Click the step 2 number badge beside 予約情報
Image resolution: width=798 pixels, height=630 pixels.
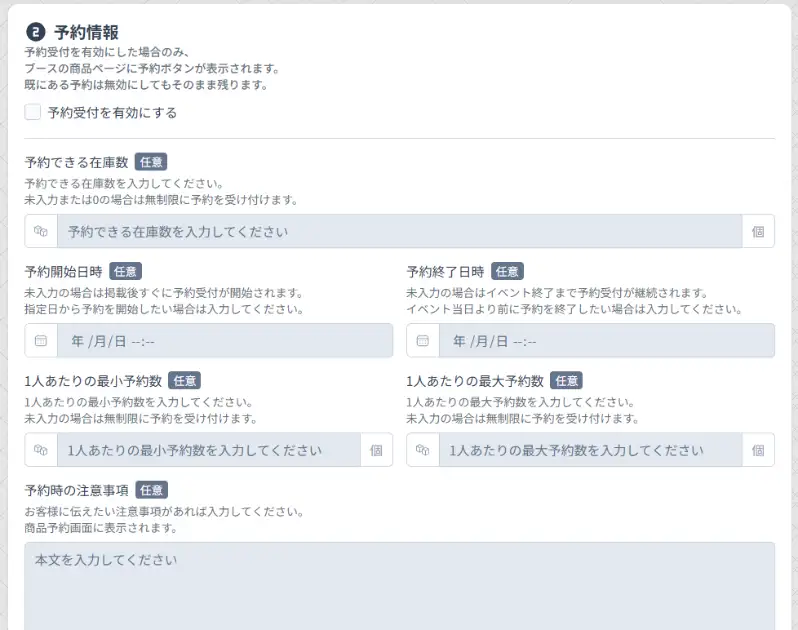pos(35,32)
